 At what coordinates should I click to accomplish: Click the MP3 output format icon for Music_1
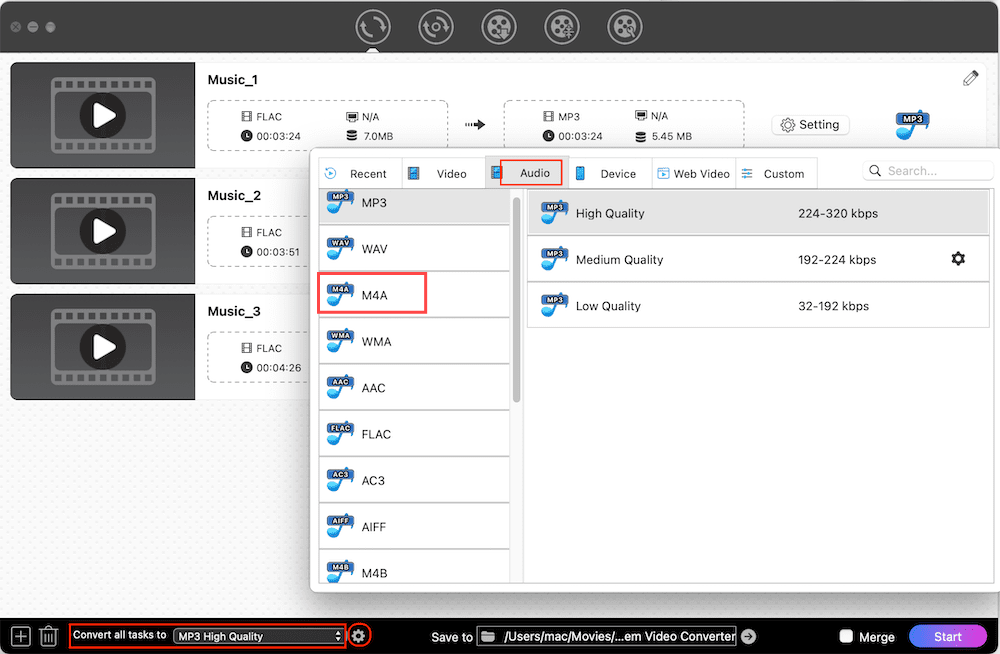(x=912, y=124)
